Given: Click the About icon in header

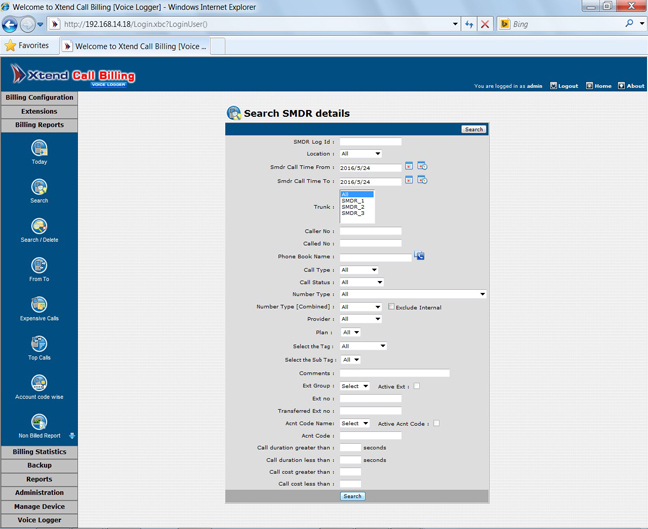Looking at the screenshot, I should [621, 86].
